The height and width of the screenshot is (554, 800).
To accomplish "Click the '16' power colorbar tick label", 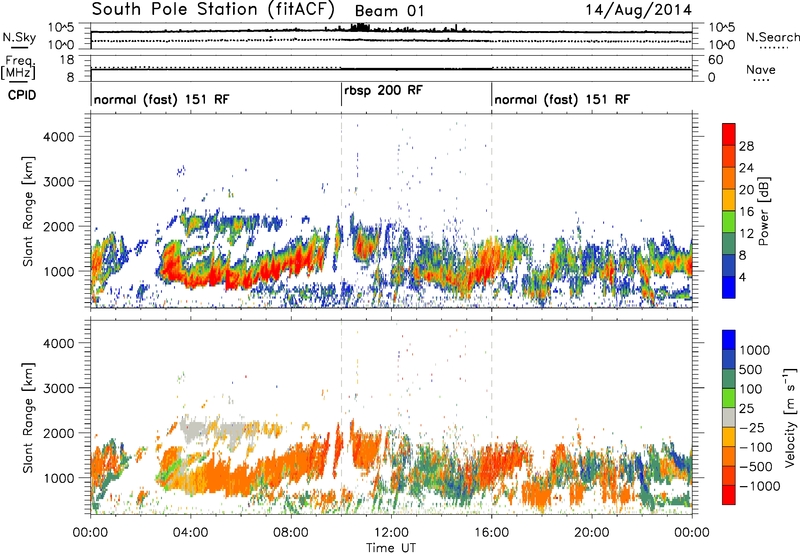I will [x=746, y=212].
